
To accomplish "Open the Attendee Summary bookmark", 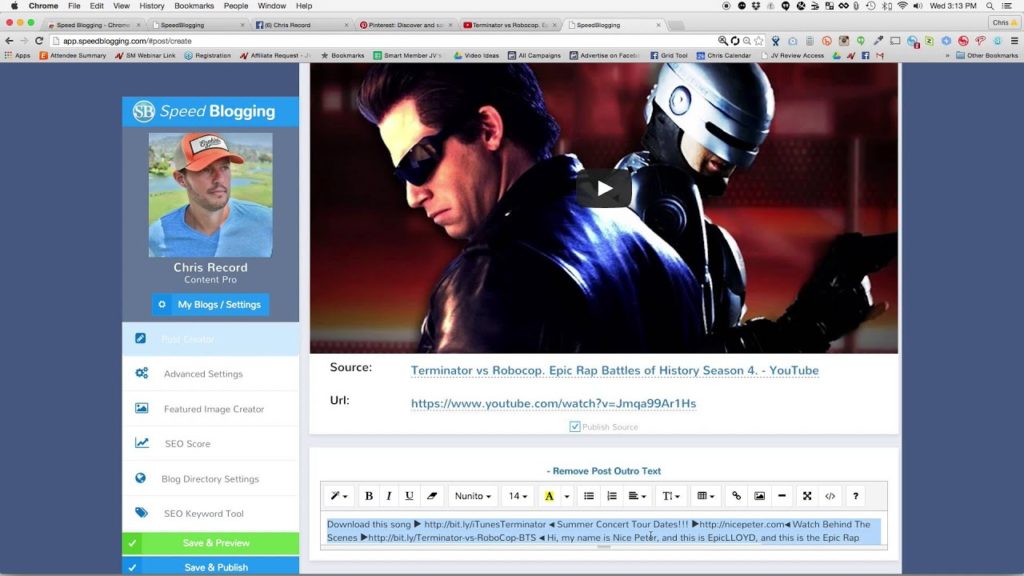I will click(x=72, y=56).
